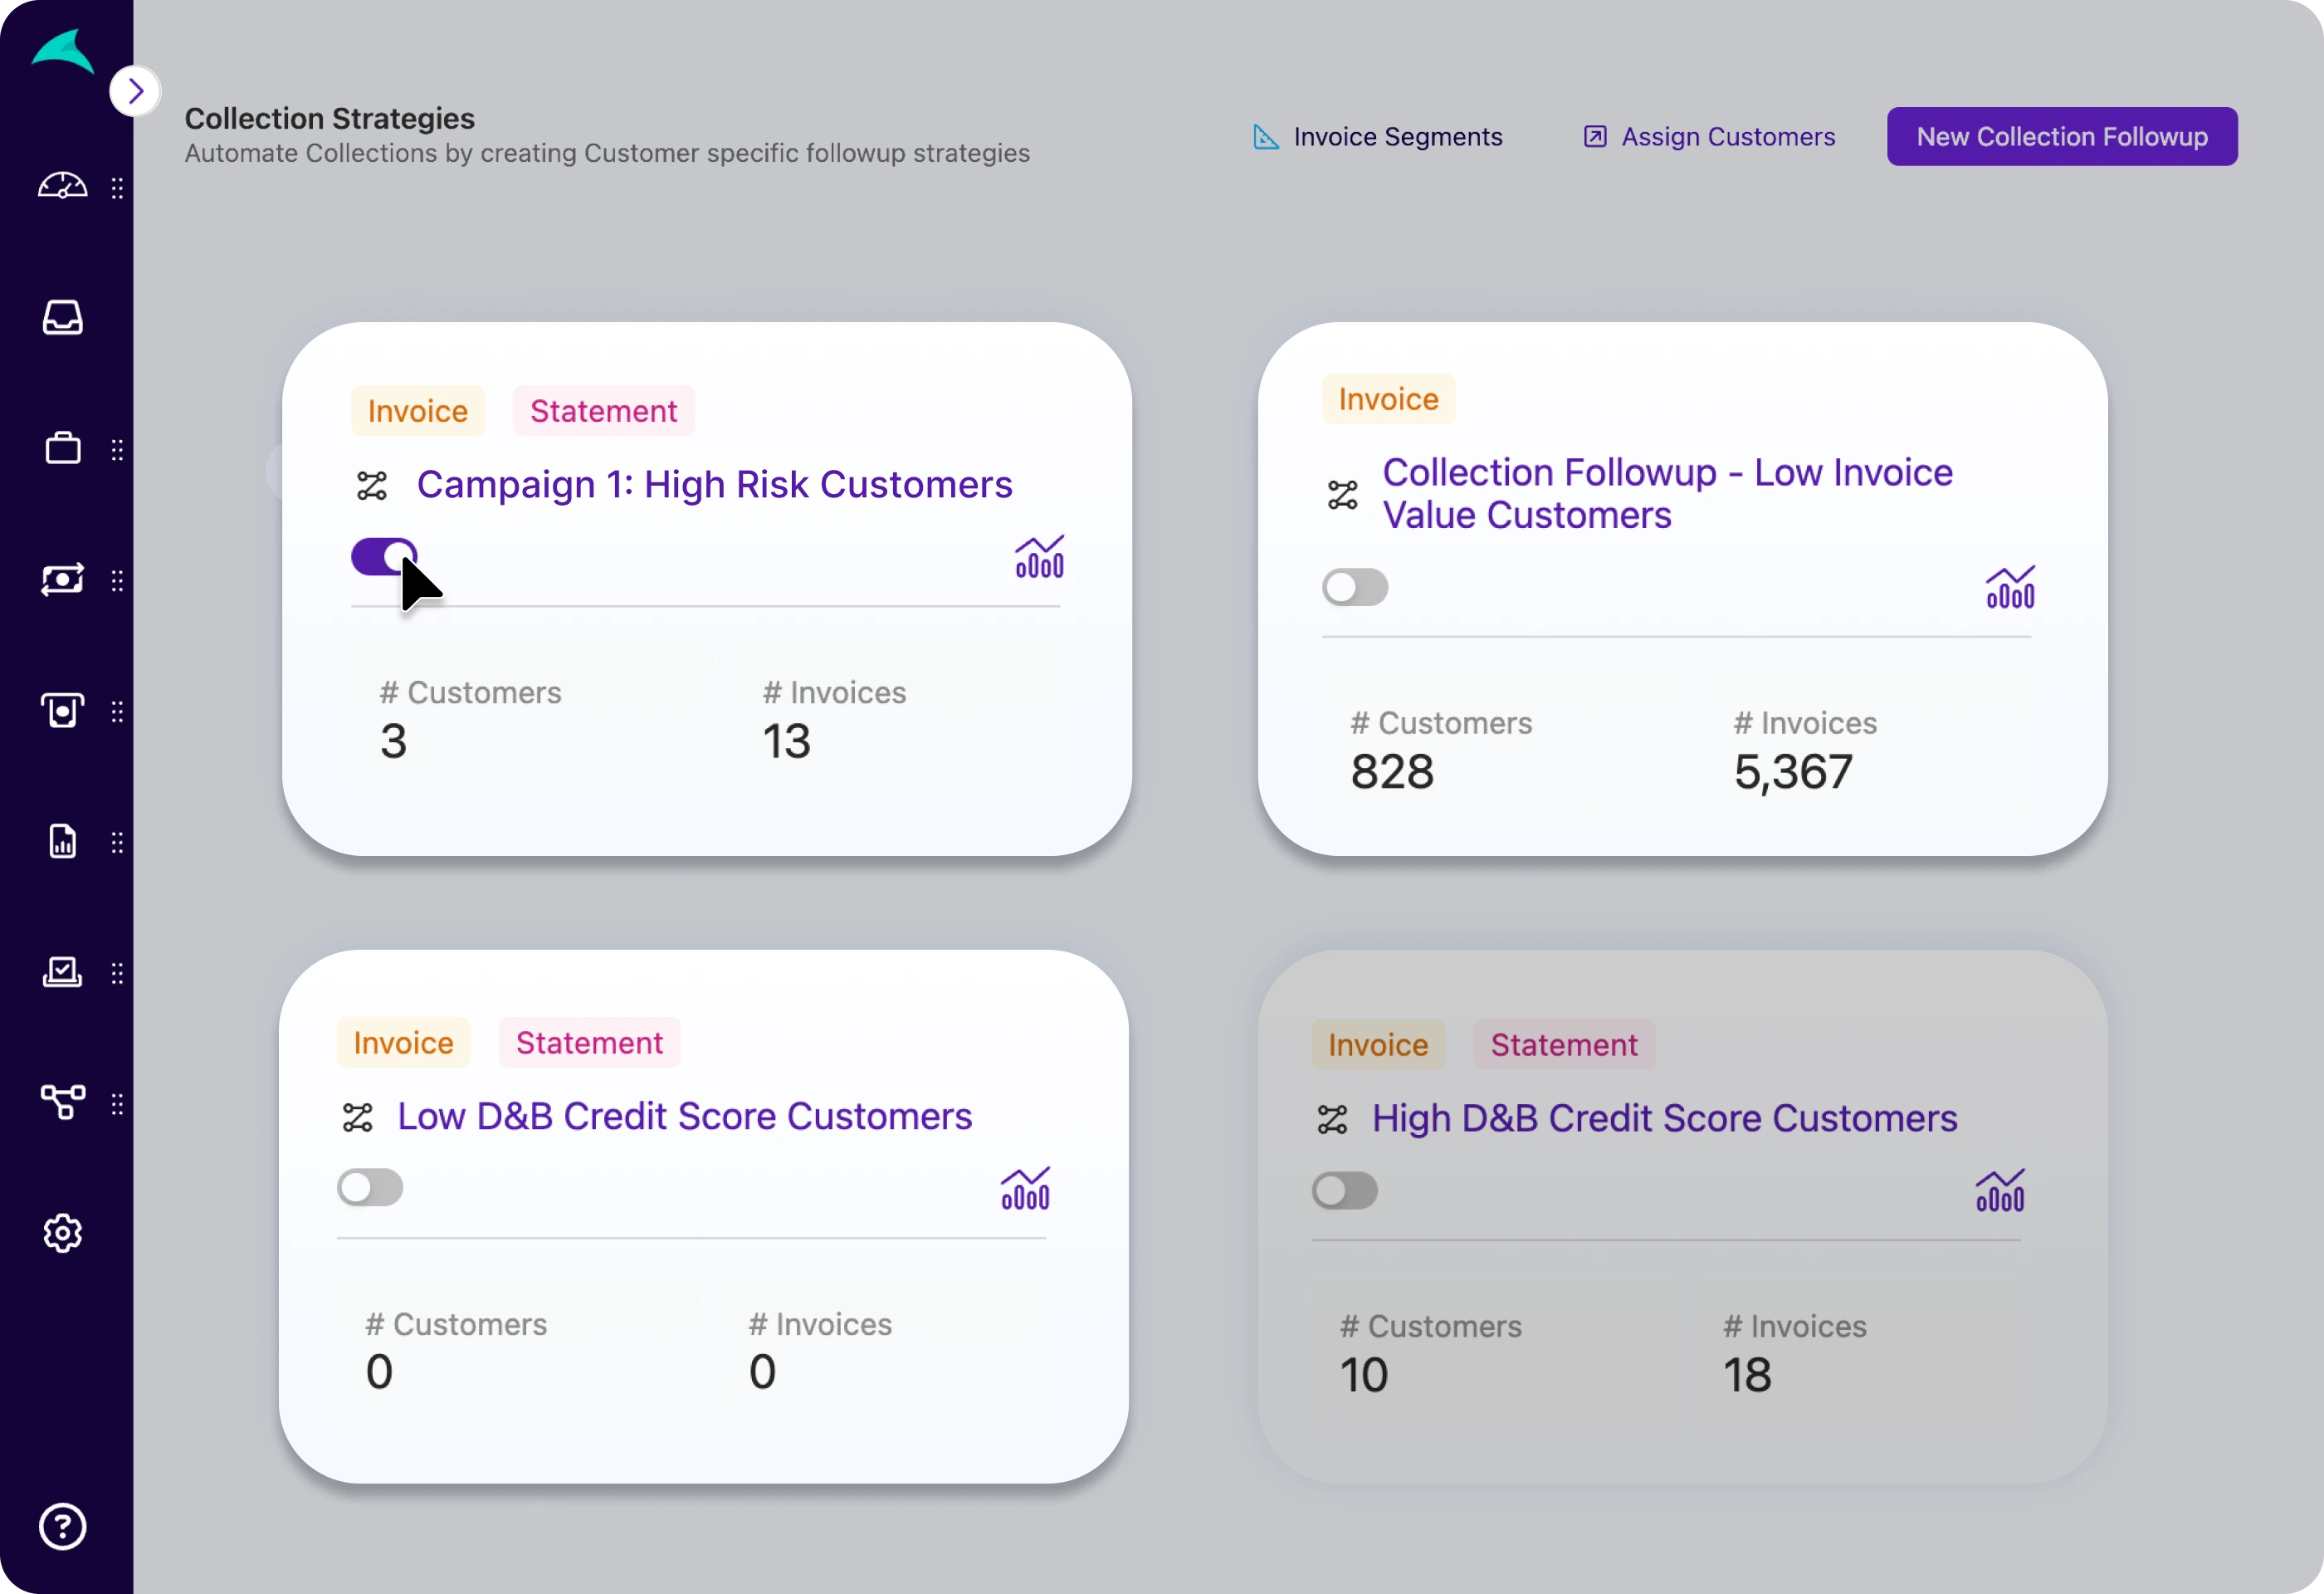The height and width of the screenshot is (1594, 2324).
Task: Open the inbox tray sidebar icon
Action: [62, 318]
